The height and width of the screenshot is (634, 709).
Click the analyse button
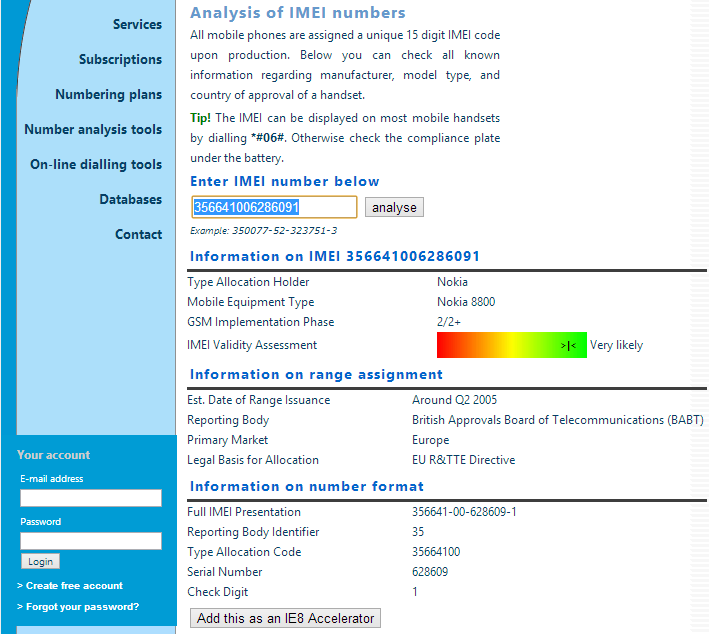point(394,207)
